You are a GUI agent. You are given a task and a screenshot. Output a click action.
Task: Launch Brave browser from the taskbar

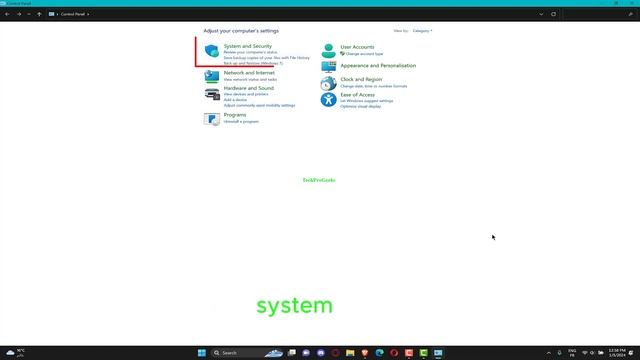pos(365,353)
